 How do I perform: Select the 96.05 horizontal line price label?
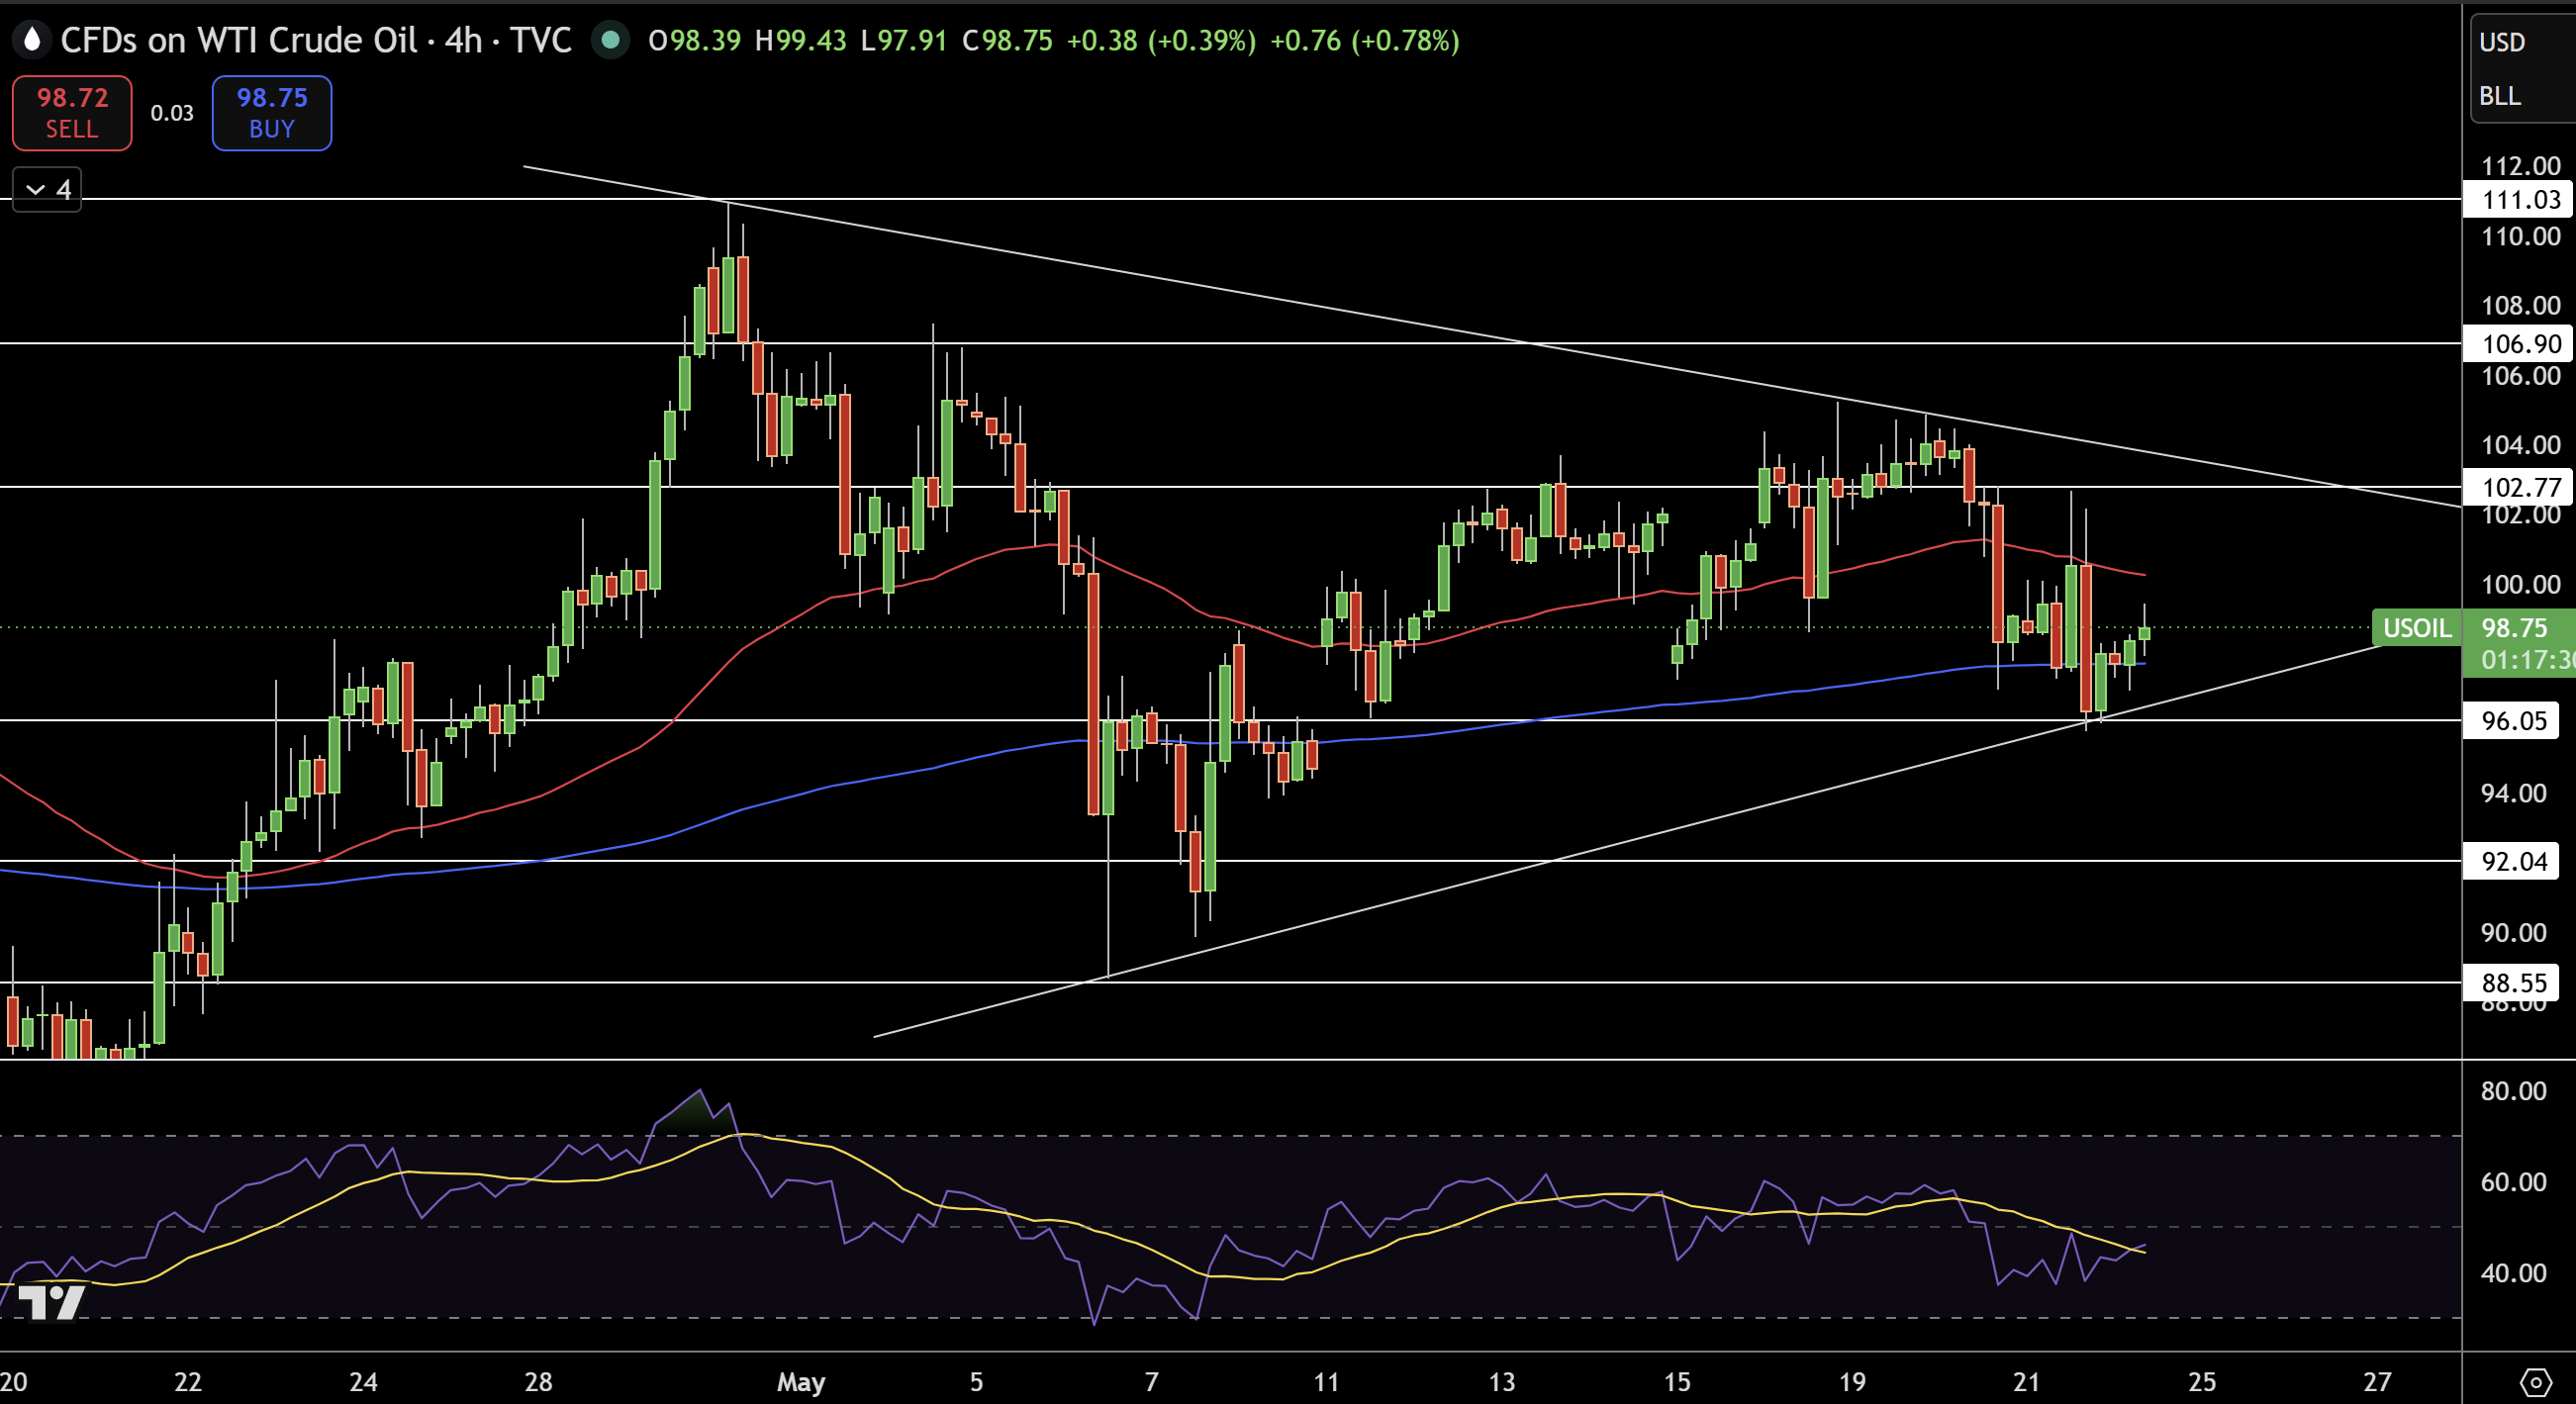pos(2512,721)
